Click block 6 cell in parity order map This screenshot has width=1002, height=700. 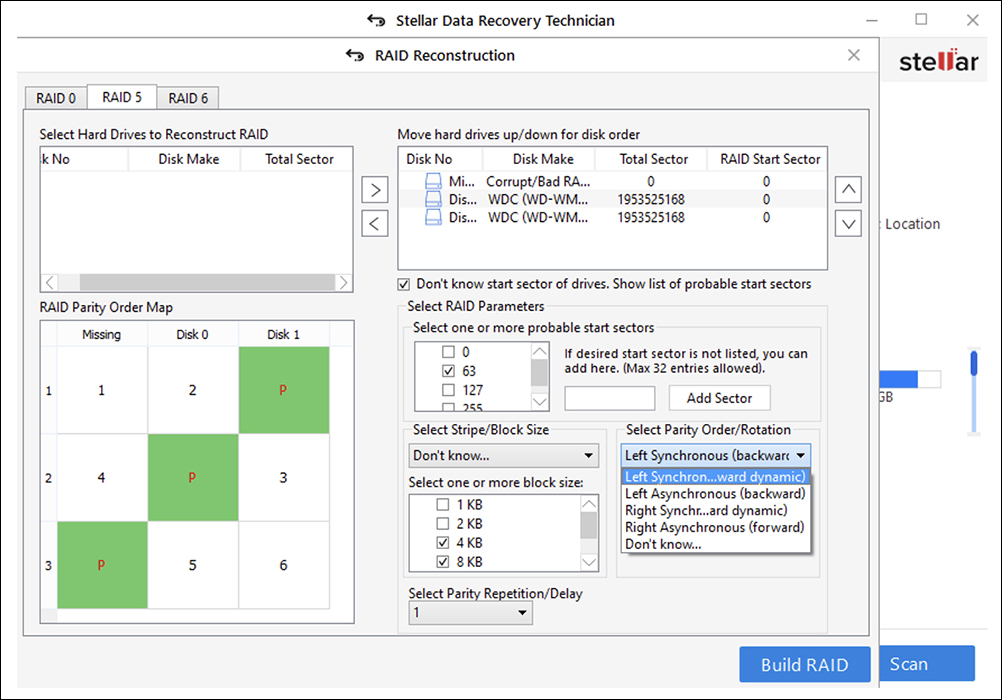(x=284, y=565)
